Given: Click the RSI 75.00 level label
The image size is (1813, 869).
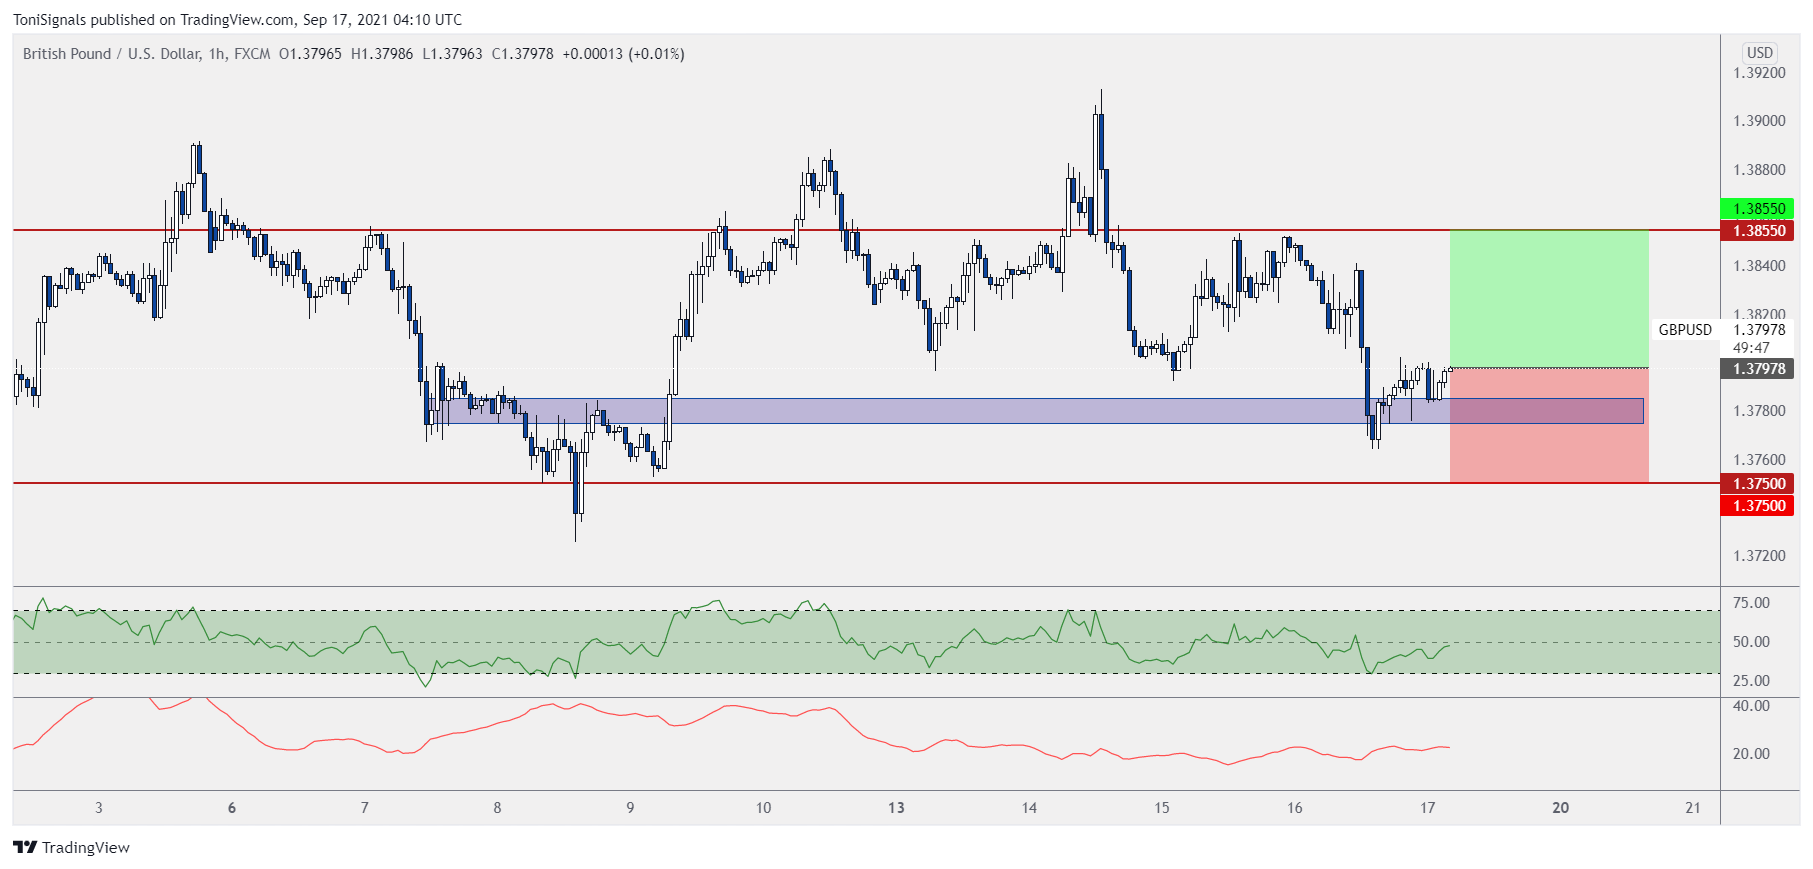Looking at the screenshot, I should (x=1751, y=603).
